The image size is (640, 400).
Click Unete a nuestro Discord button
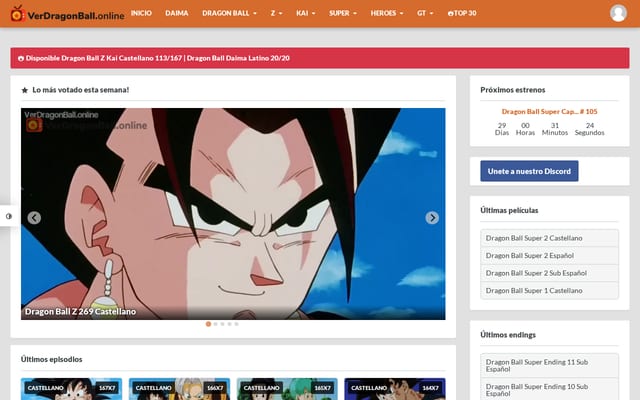point(529,171)
